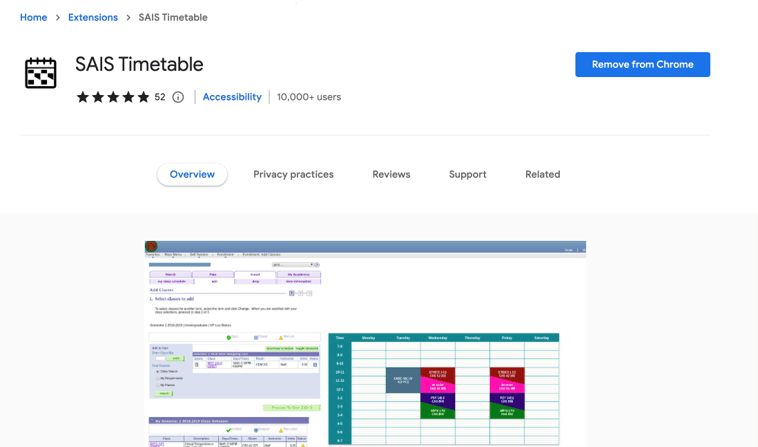Open the Related tab

(543, 174)
